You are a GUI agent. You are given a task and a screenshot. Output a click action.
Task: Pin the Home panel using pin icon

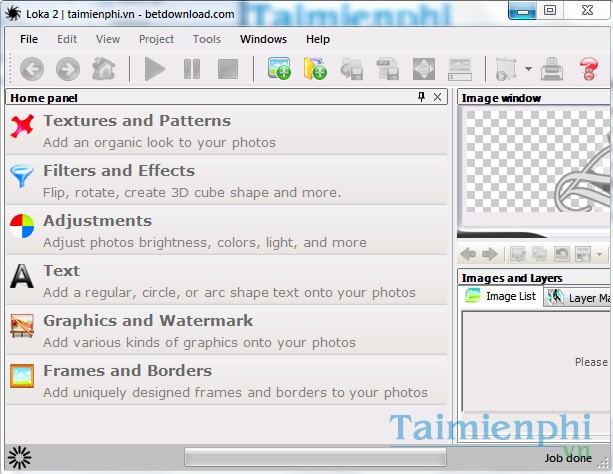(422, 97)
